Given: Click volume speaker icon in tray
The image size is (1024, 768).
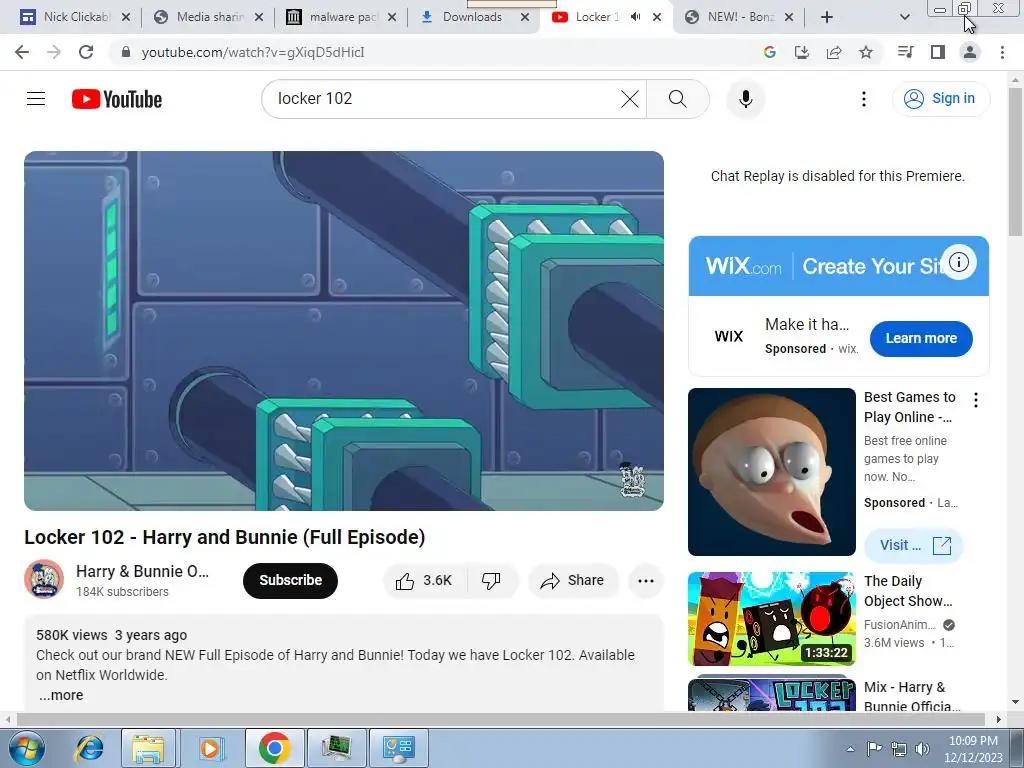Looking at the screenshot, I should tap(922, 748).
